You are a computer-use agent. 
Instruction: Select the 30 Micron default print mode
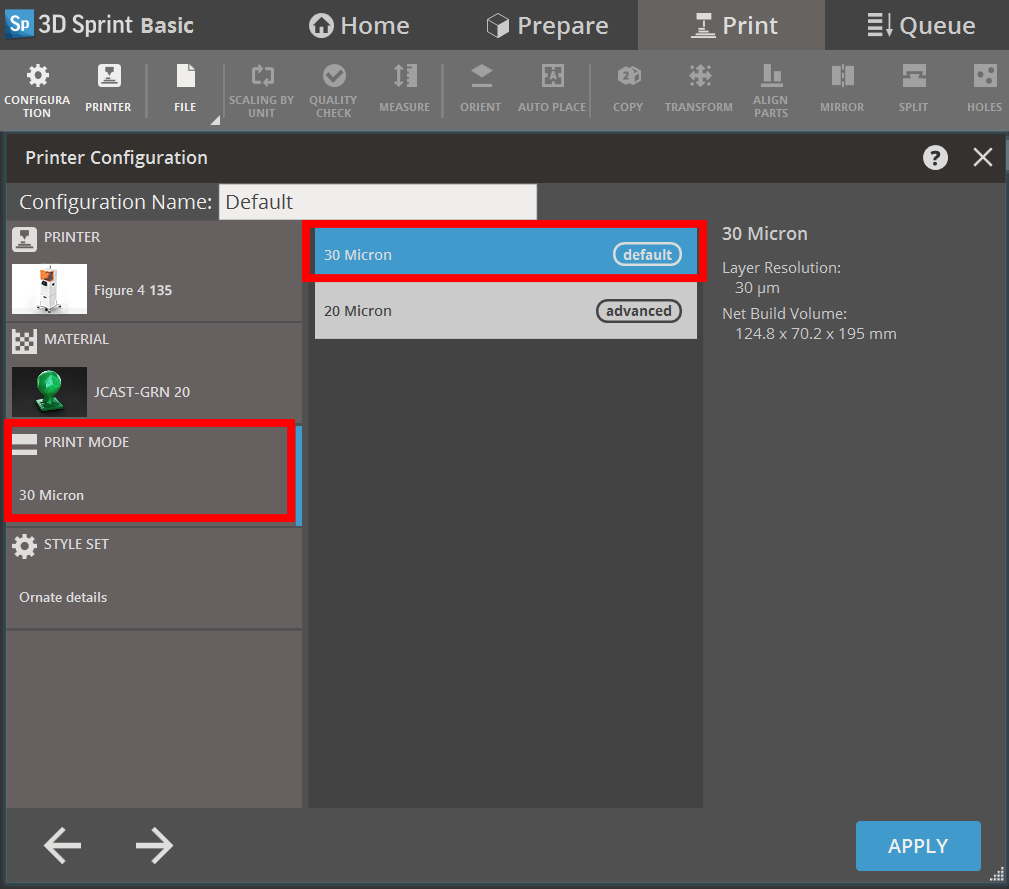pos(505,254)
